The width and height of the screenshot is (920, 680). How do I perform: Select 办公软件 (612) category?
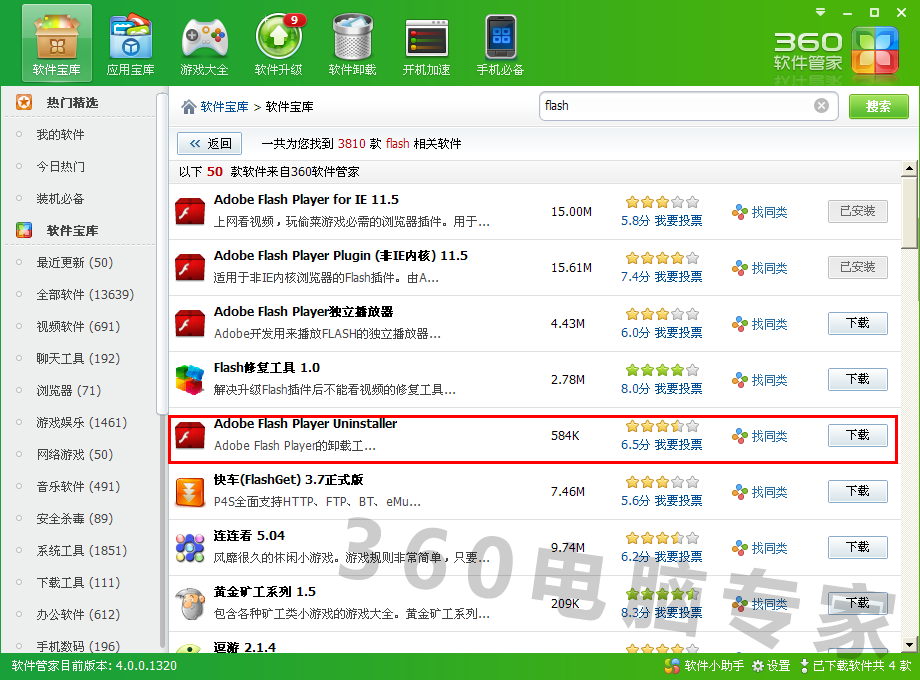(78, 614)
